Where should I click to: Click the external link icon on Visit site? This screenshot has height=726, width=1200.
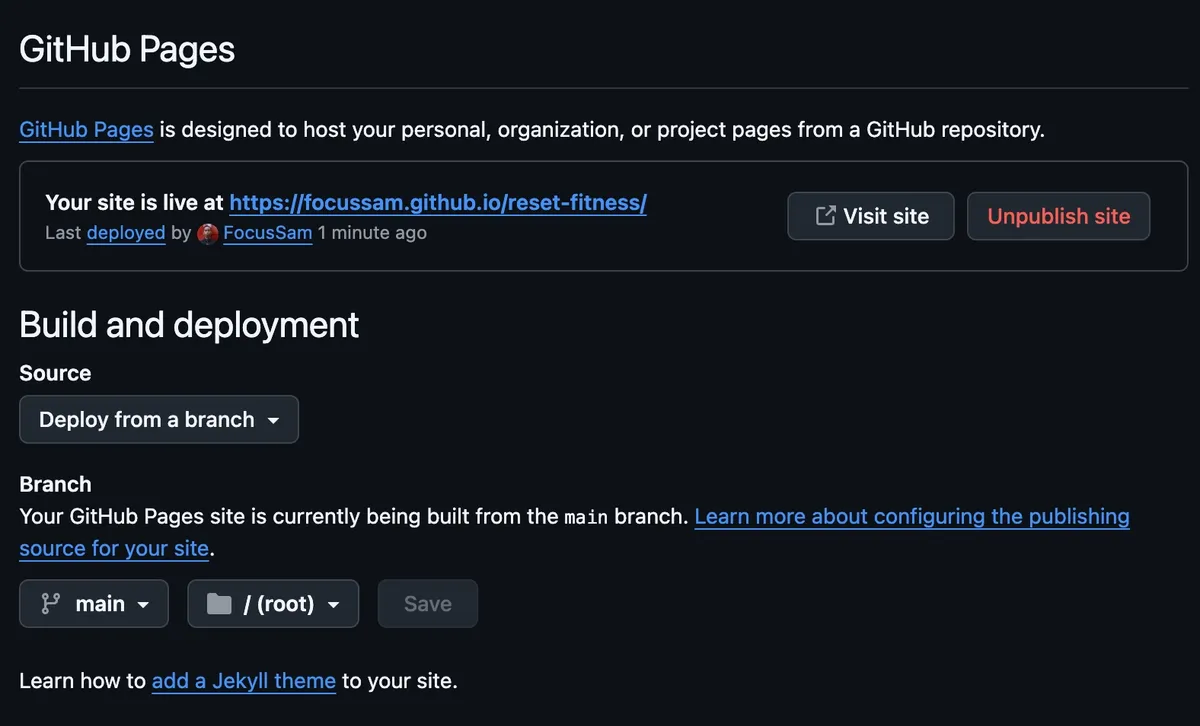pyautogui.click(x=825, y=216)
